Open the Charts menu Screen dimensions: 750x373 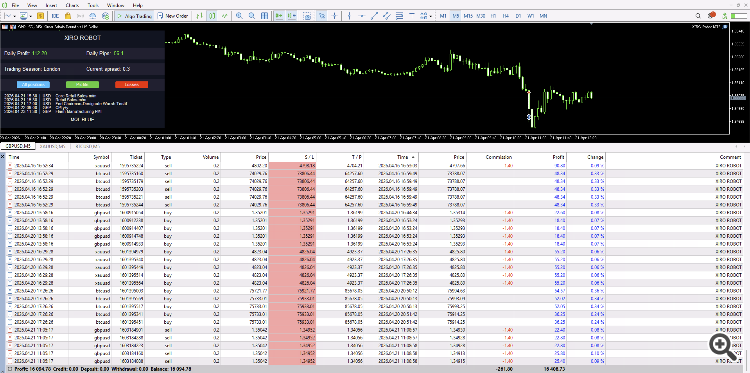[x=73, y=5]
